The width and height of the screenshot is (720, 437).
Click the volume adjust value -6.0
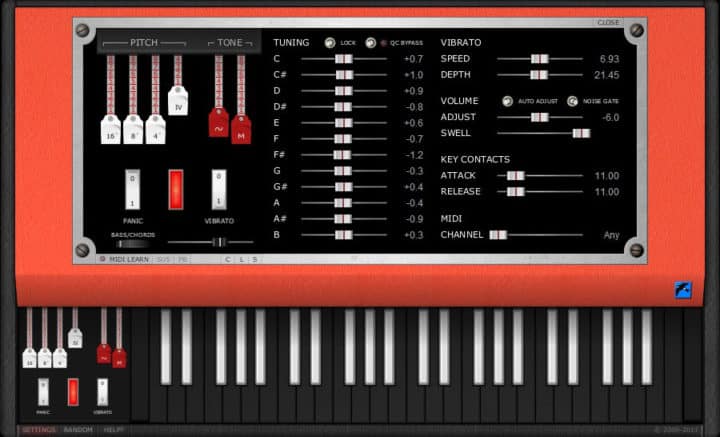(x=611, y=118)
